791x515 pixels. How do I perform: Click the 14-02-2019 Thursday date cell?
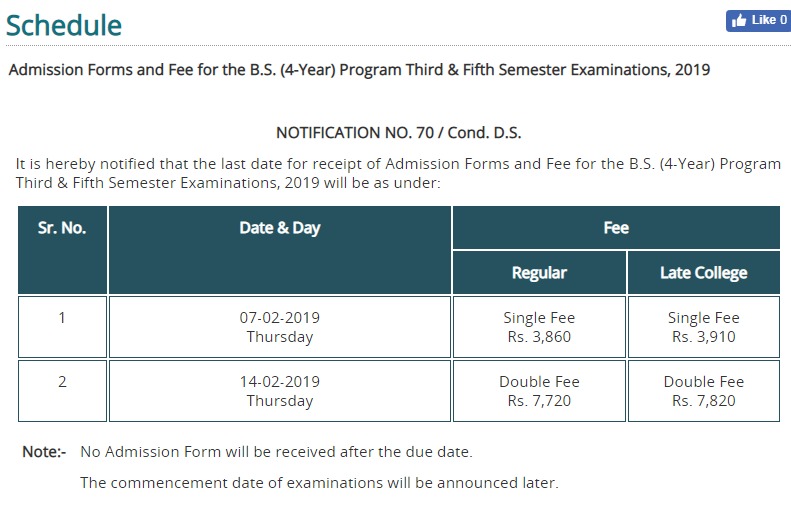[x=280, y=391]
